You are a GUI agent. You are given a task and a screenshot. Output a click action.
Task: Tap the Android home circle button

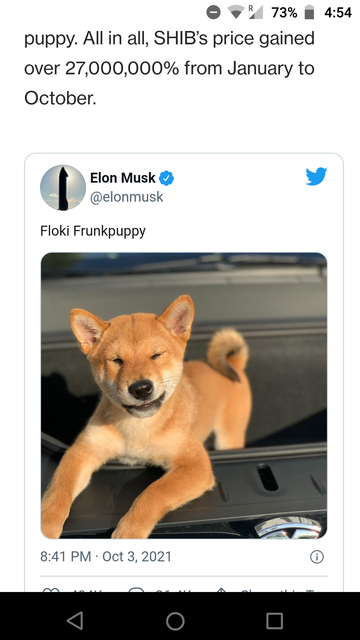175,621
